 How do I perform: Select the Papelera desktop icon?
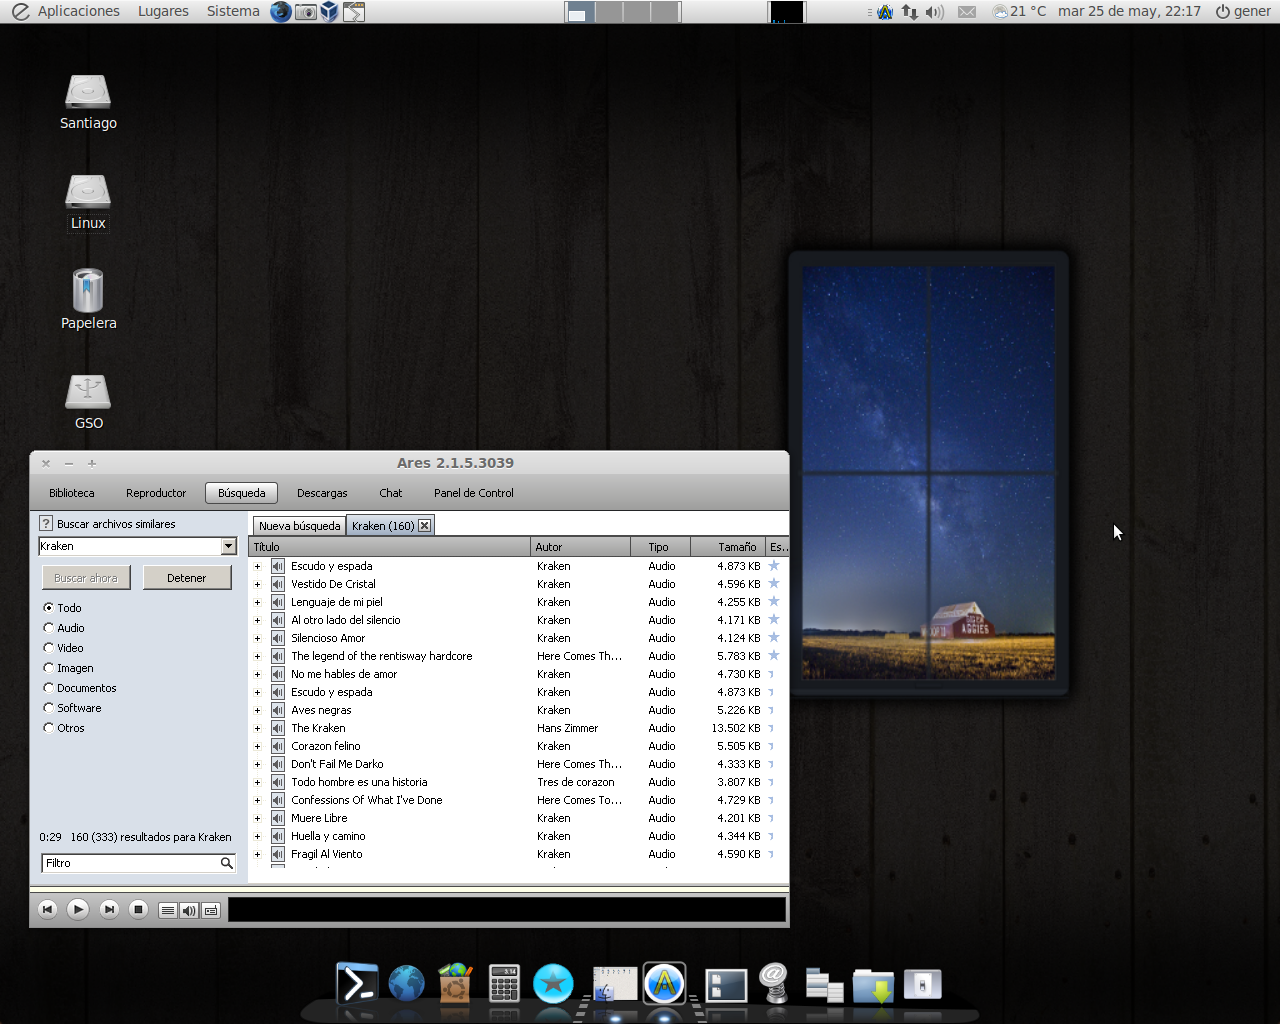pyautogui.click(x=88, y=299)
